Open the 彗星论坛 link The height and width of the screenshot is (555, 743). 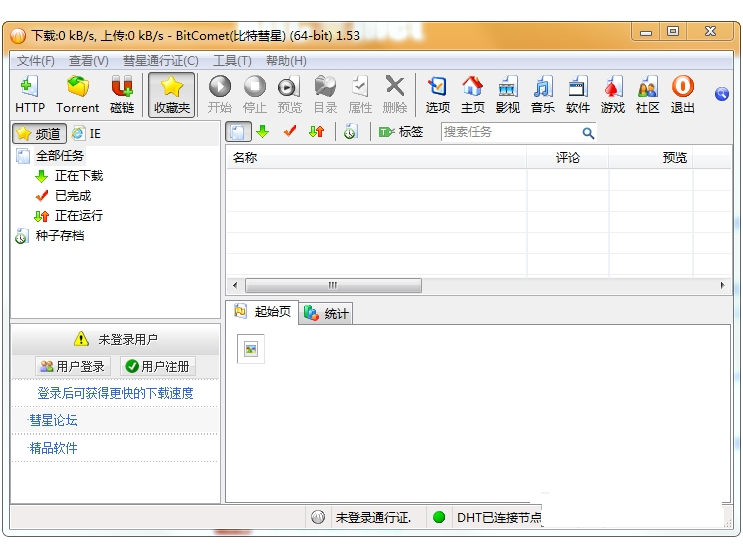[x=53, y=420]
